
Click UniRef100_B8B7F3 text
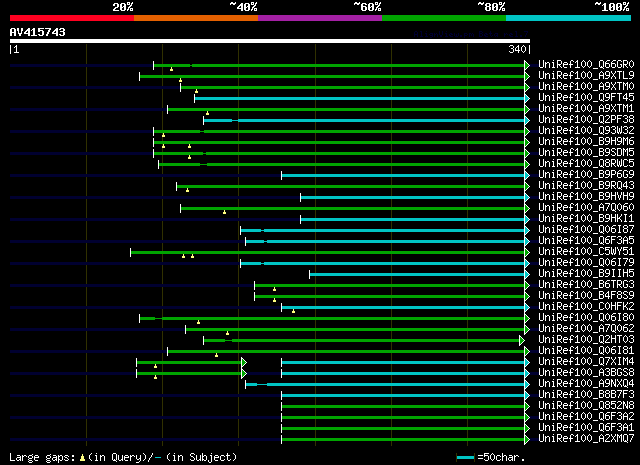pos(586,395)
